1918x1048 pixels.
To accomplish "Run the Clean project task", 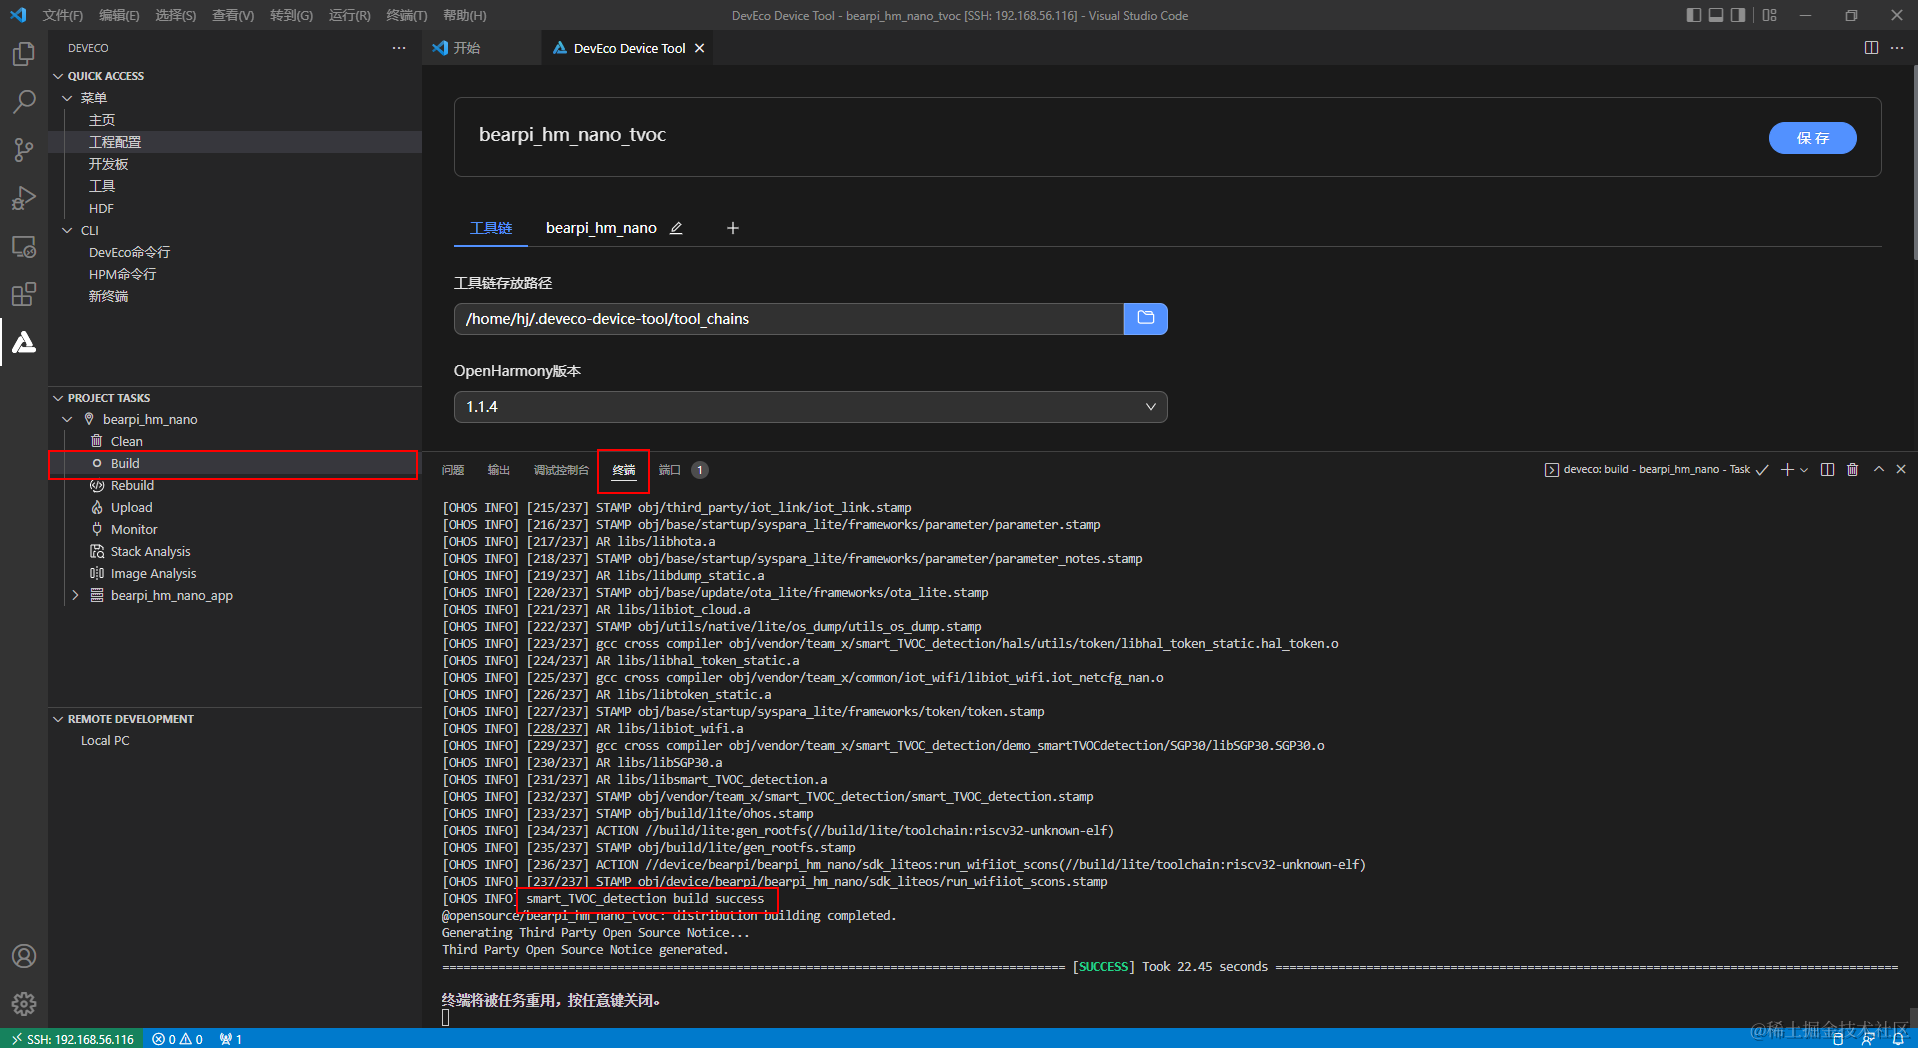I will (x=234, y=442).
